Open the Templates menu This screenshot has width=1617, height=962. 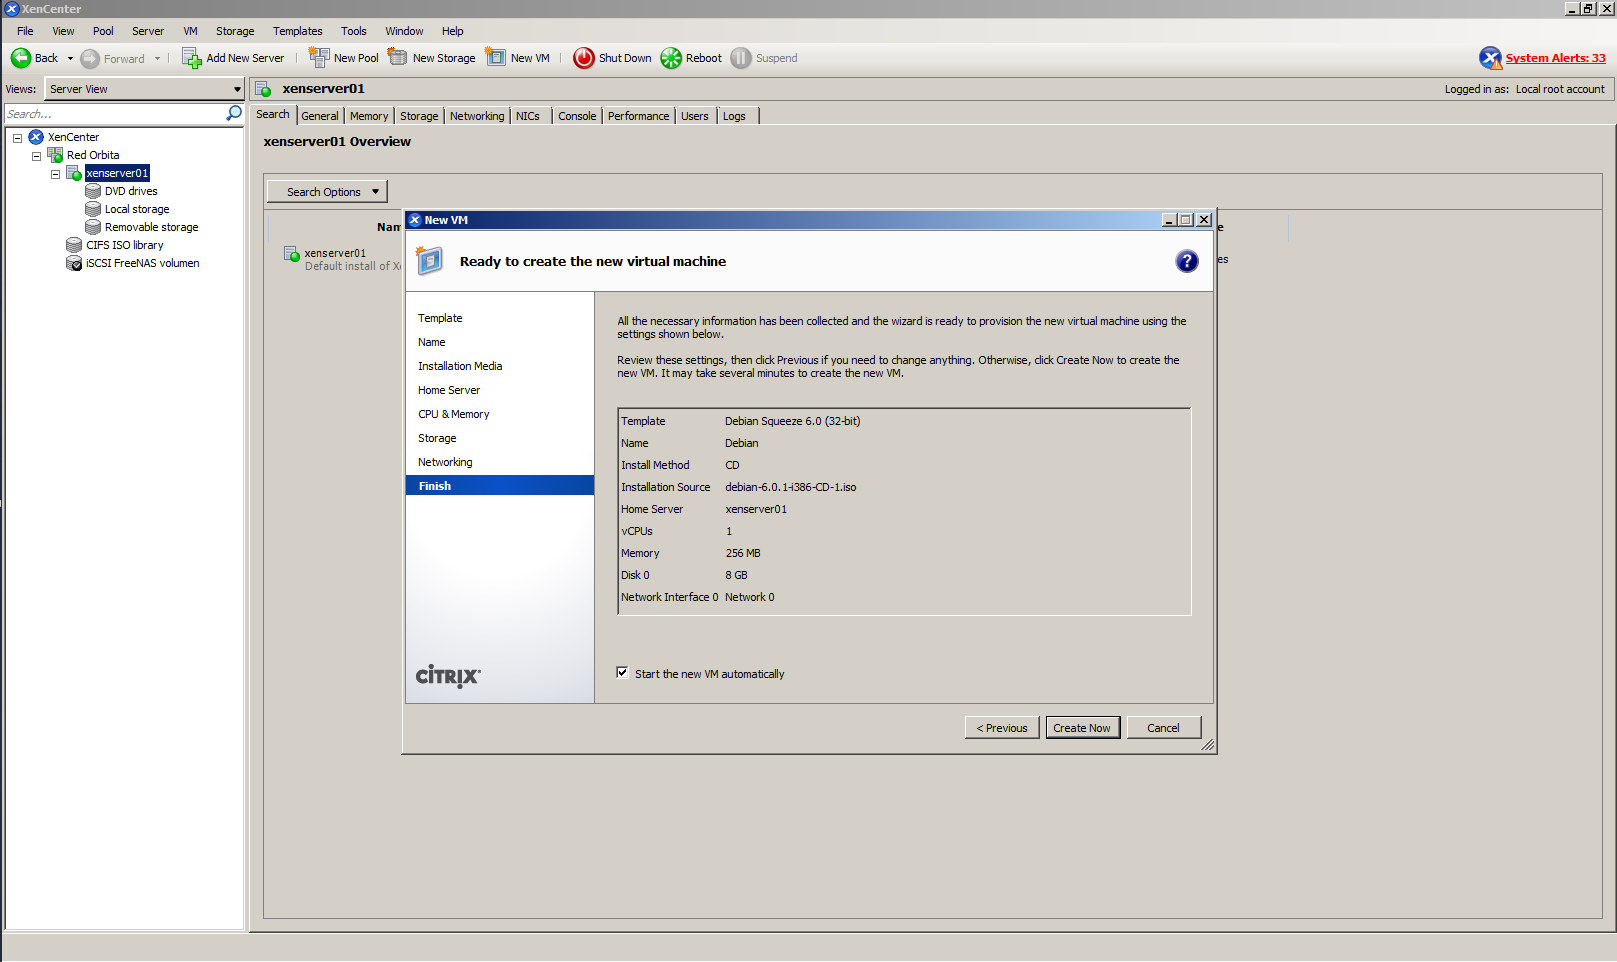tap(297, 31)
